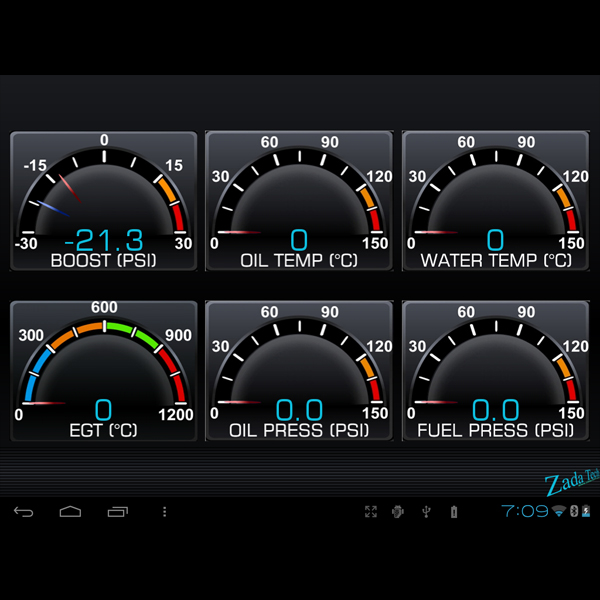
Task: Select the WATER TEMP (°C) label
Action: coord(496,261)
